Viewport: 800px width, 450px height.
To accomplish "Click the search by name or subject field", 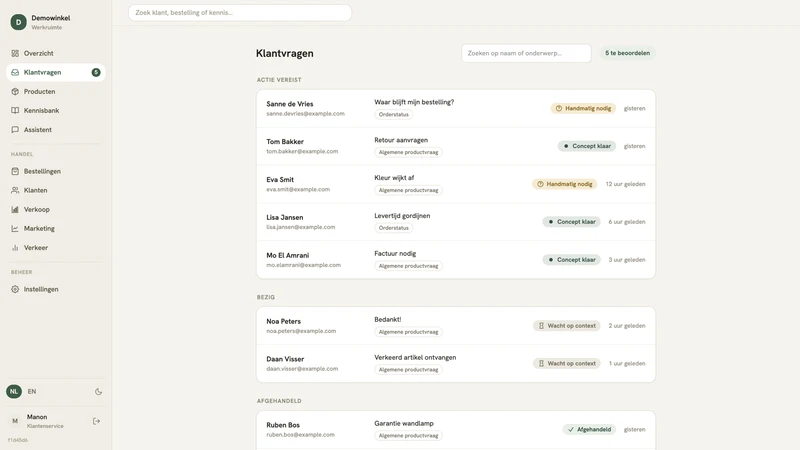I will [526, 53].
